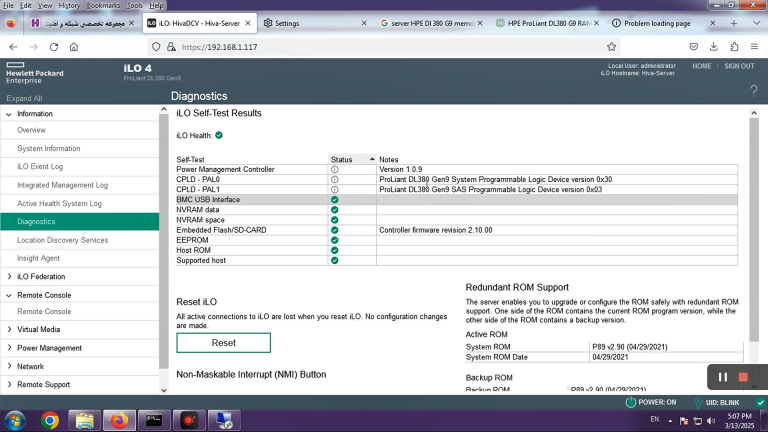Open the File menu
The height and width of the screenshot is (432, 768).
[x=8, y=5]
